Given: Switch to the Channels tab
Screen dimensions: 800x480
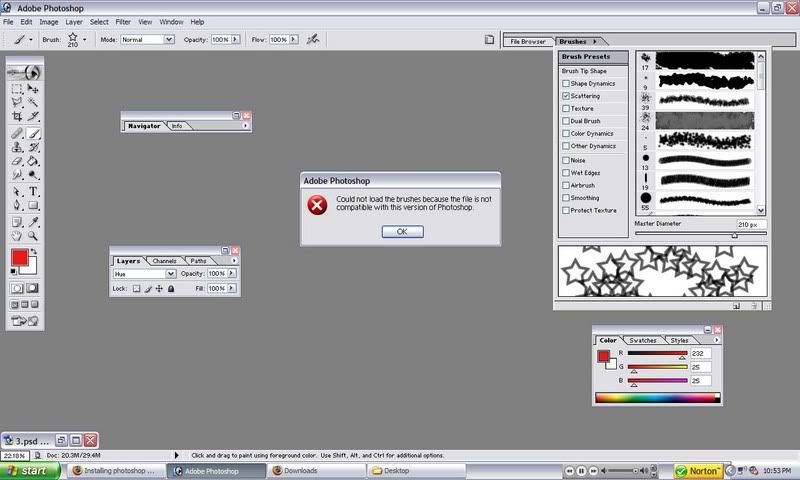Looking at the screenshot, I should point(164,261).
